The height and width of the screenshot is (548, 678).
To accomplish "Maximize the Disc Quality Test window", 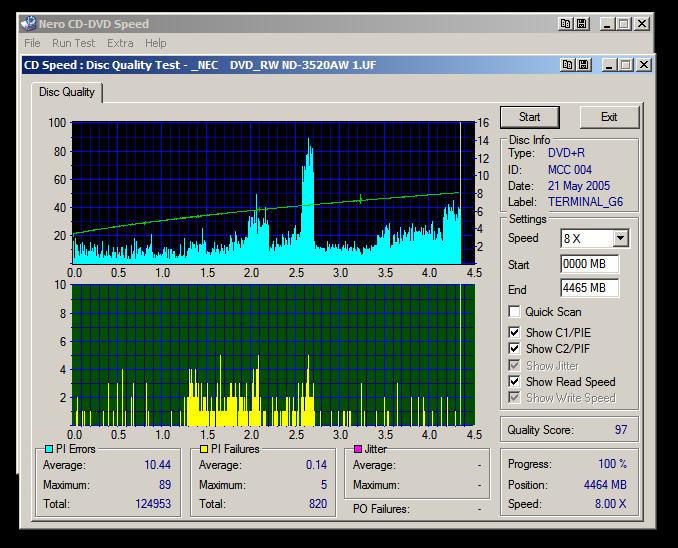I will (626, 65).
